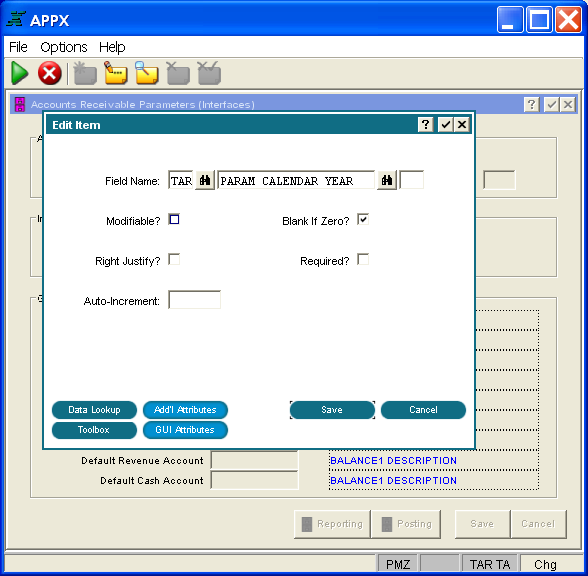Click the green Run arrow toolbar icon

pos(19,73)
